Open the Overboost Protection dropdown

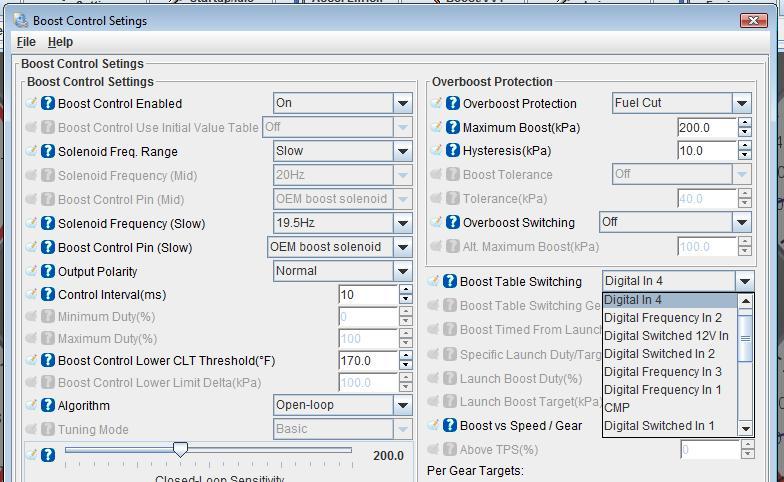pos(742,104)
